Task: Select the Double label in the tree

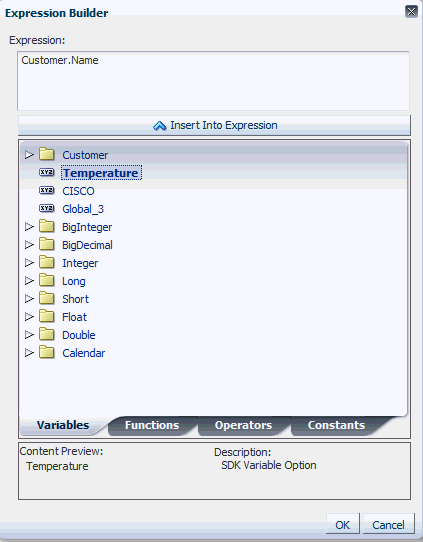Action: click(x=79, y=335)
